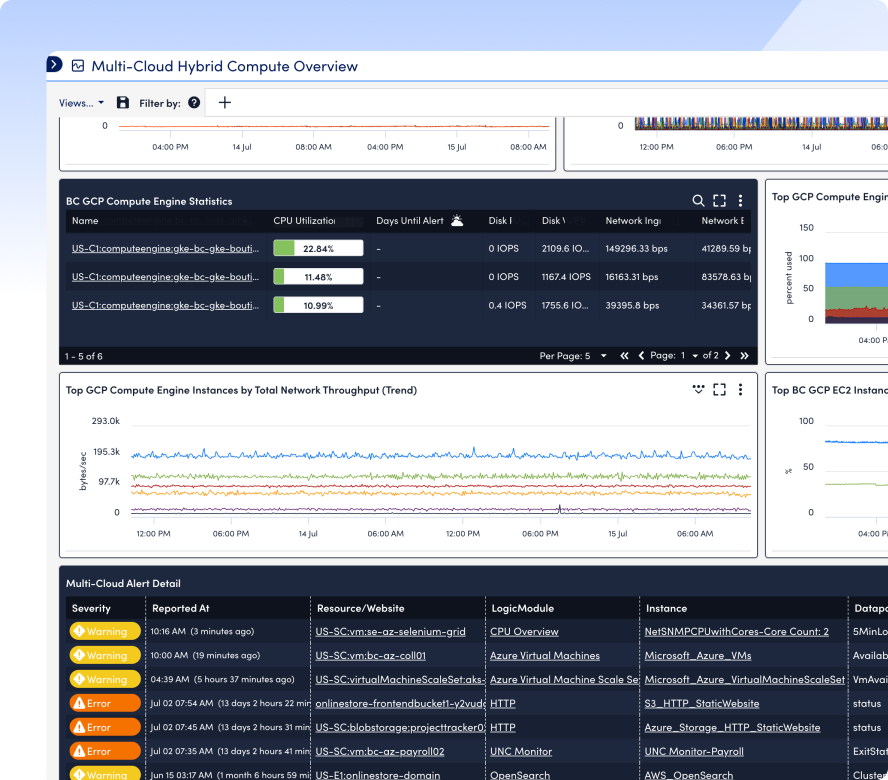This screenshot has height=780, width=888.
Task: Open the Azure Virtual Machines LogicModule link
Action: click(x=545, y=655)
